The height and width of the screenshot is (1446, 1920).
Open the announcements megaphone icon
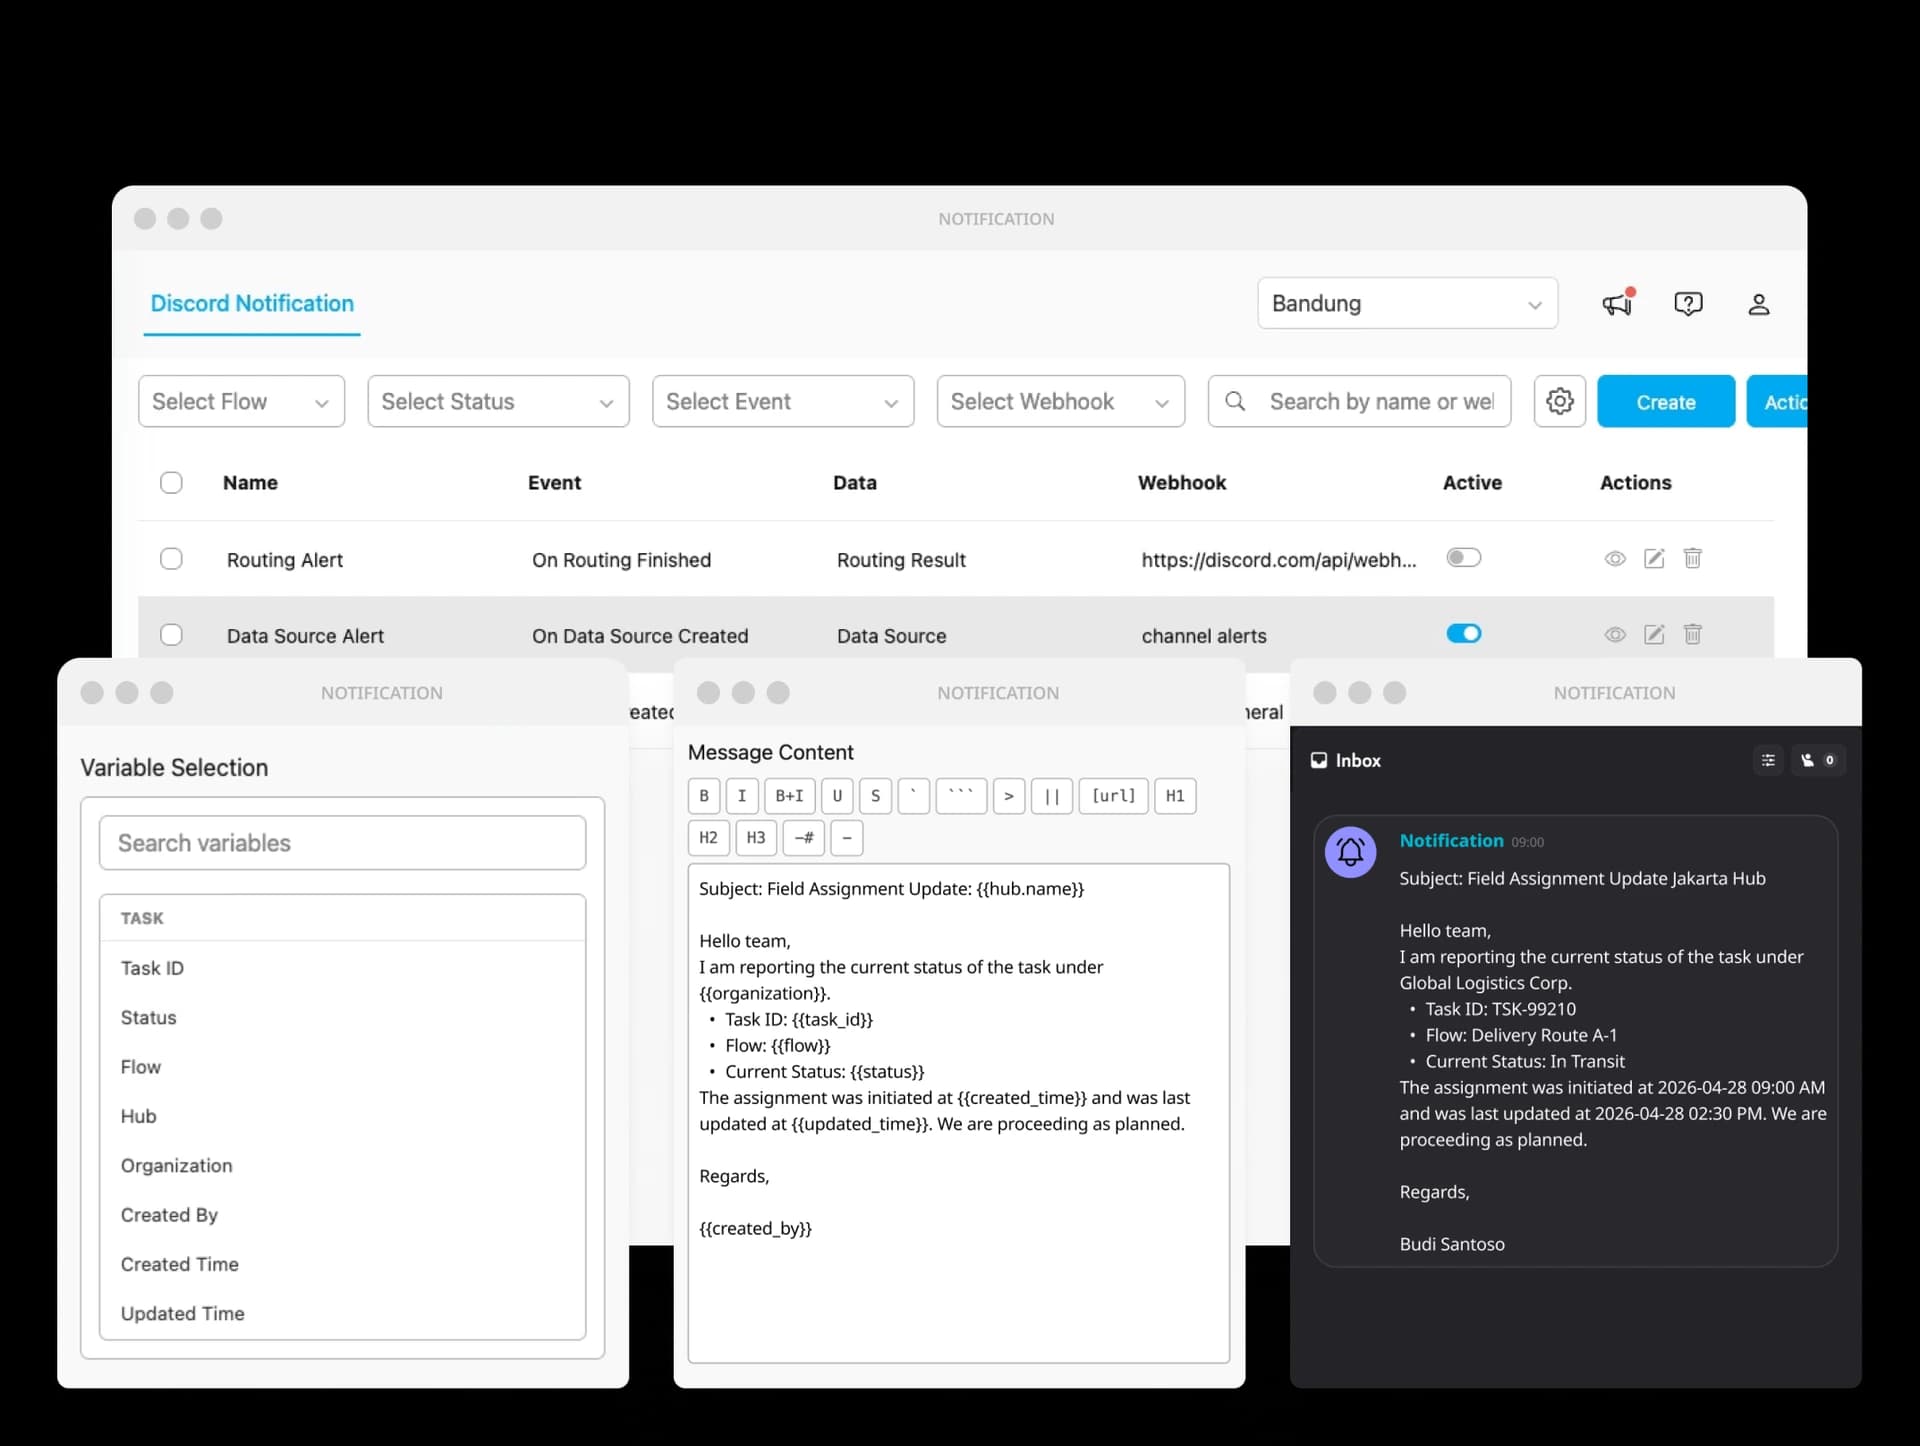1617,304
